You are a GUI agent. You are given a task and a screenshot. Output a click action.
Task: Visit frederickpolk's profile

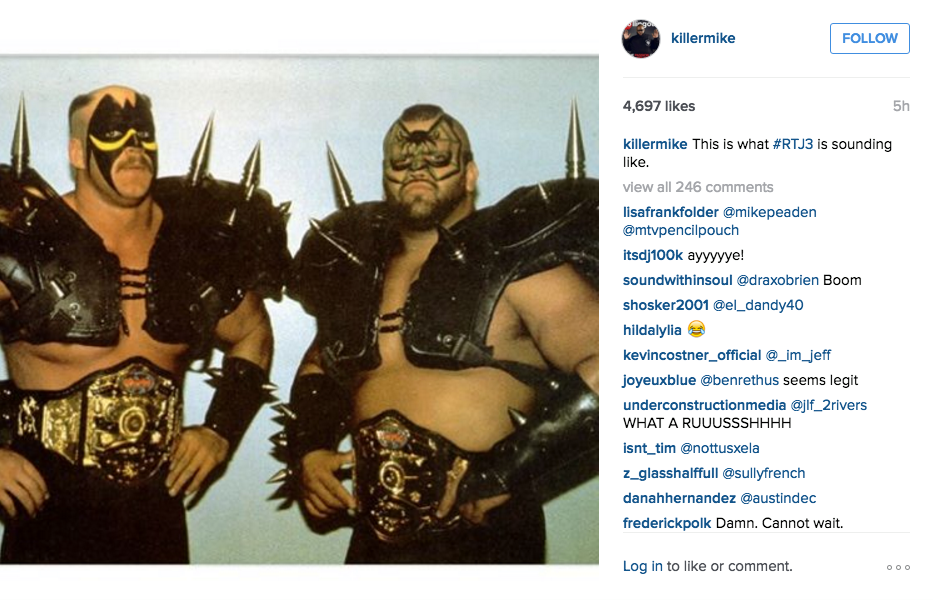coord(667,523)
